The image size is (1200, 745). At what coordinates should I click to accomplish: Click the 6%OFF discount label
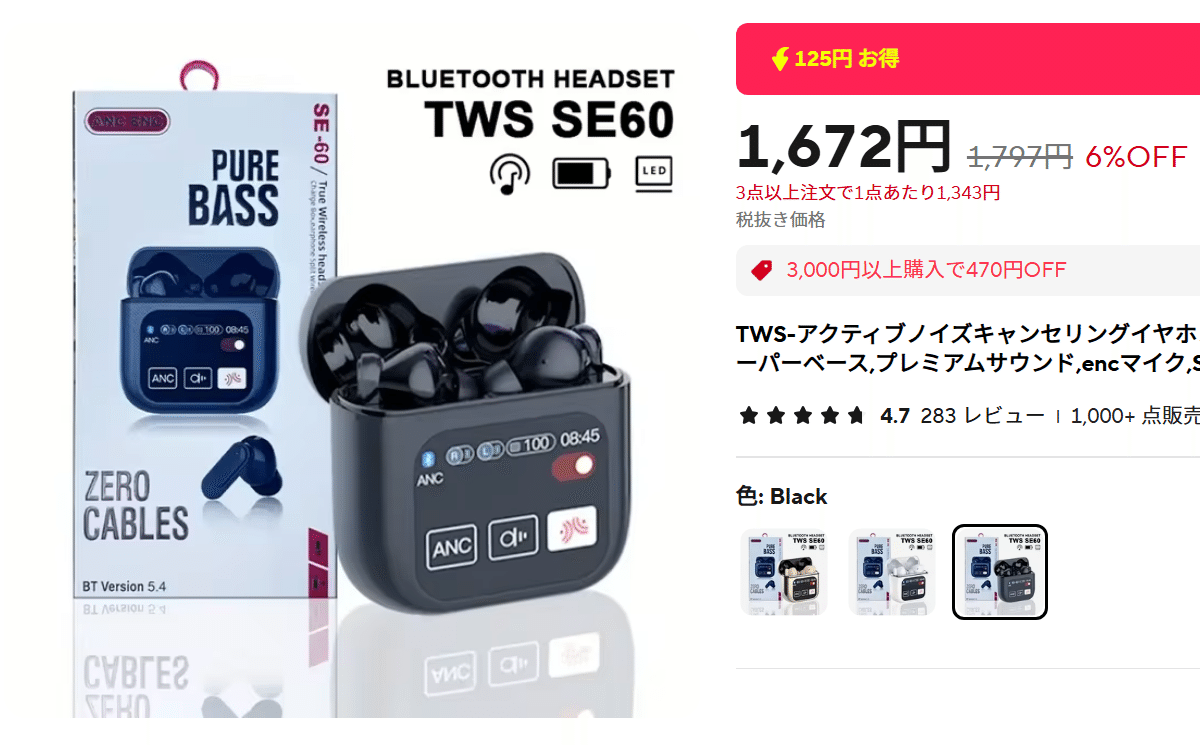[1136, 156]
